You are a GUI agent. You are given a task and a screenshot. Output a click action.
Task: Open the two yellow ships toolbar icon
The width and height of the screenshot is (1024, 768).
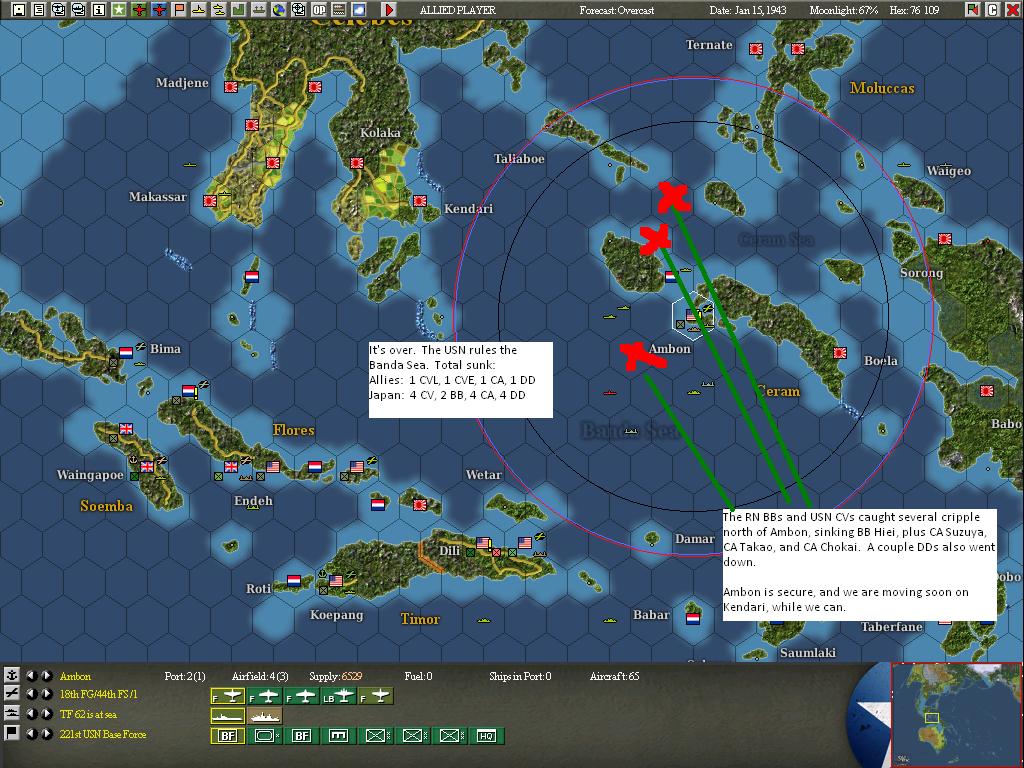click(219, 10)
